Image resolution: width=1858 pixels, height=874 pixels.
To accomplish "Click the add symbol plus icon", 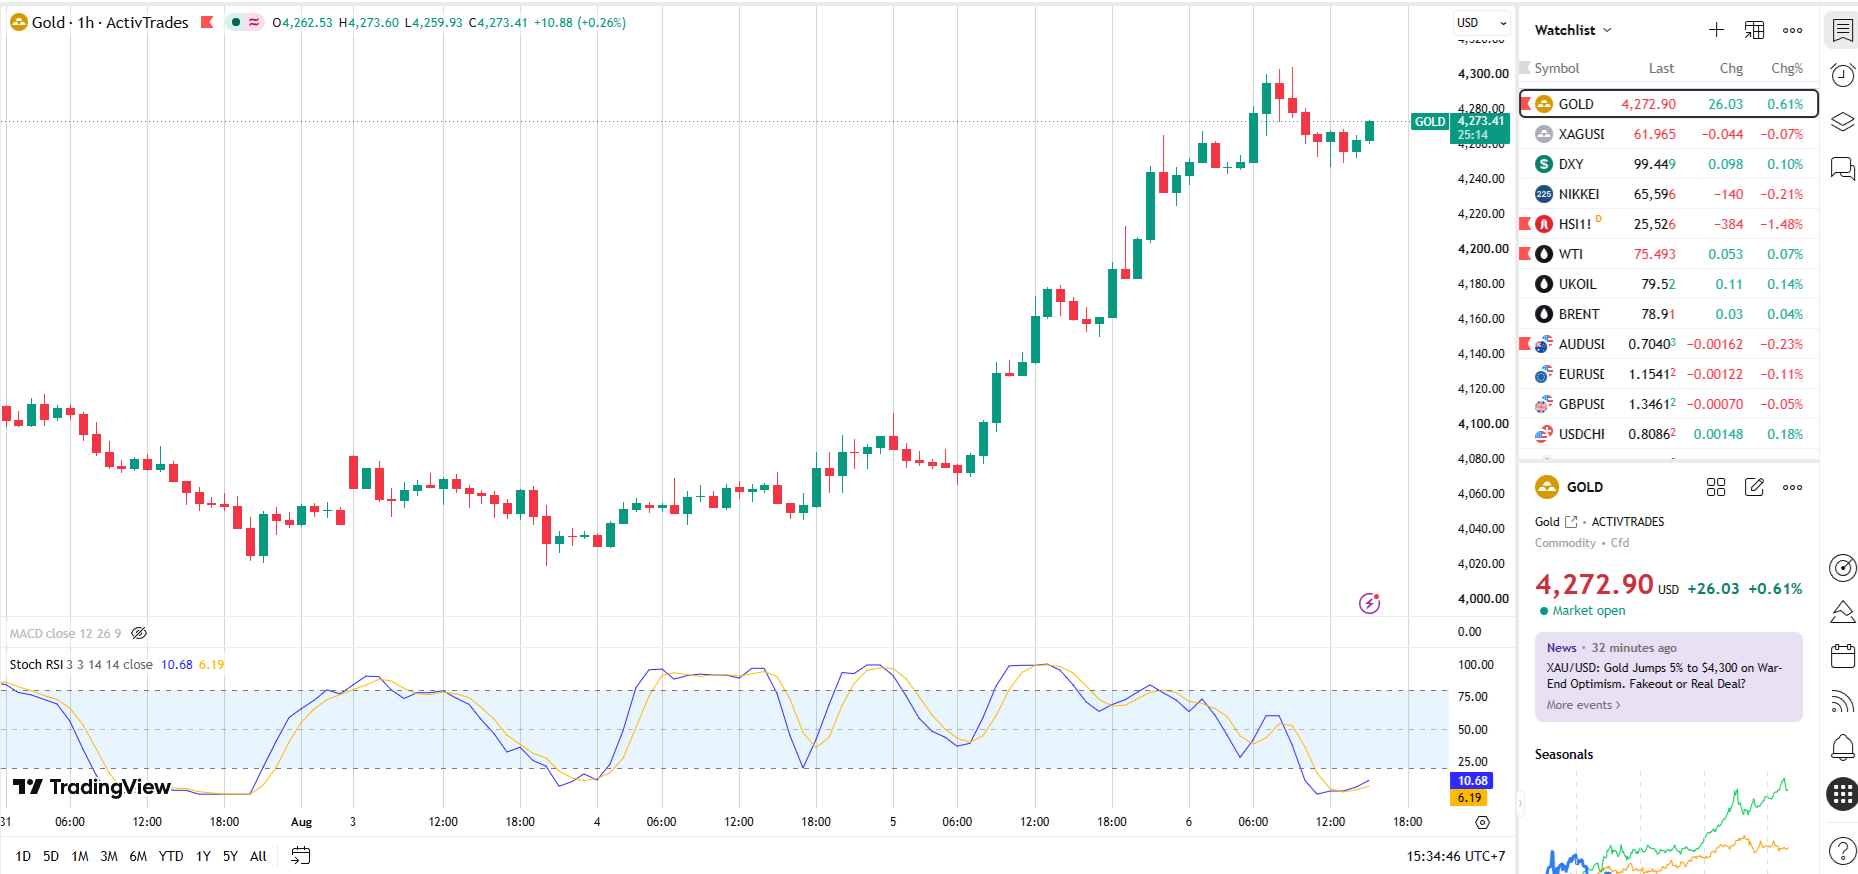I will [x=1716, y=30].
